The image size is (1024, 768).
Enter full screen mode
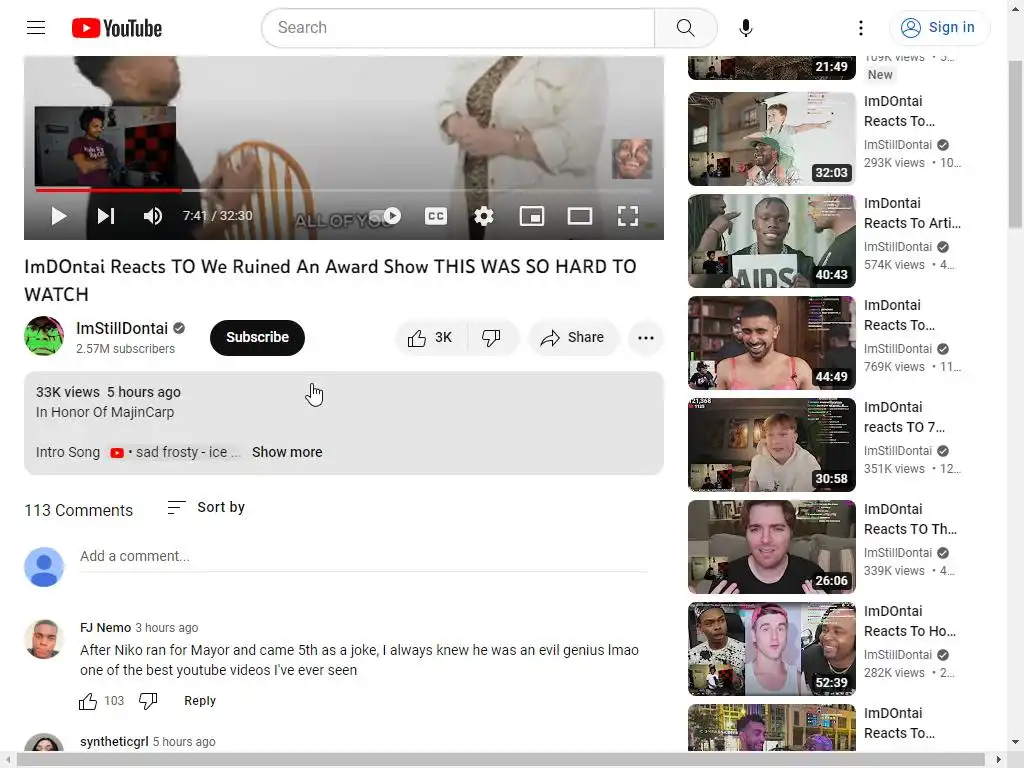[x=628, y=216]
